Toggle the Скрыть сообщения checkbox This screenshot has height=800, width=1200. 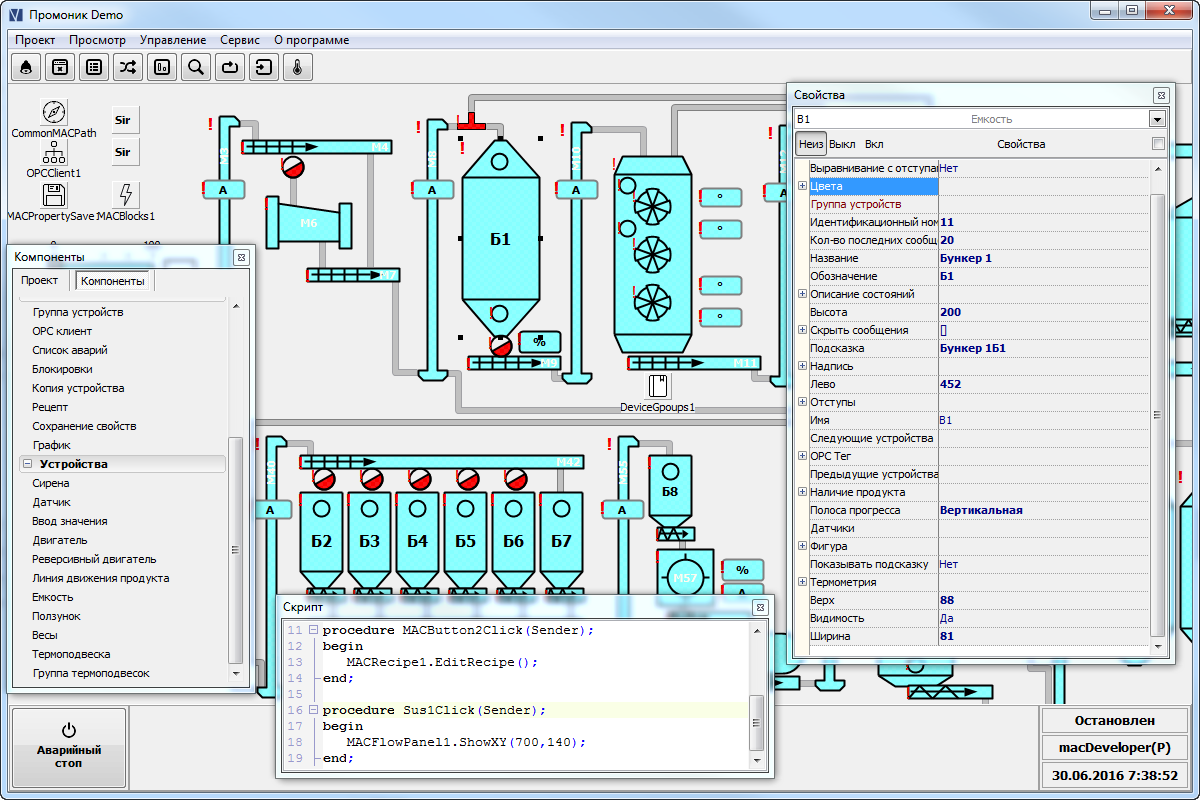943,330
